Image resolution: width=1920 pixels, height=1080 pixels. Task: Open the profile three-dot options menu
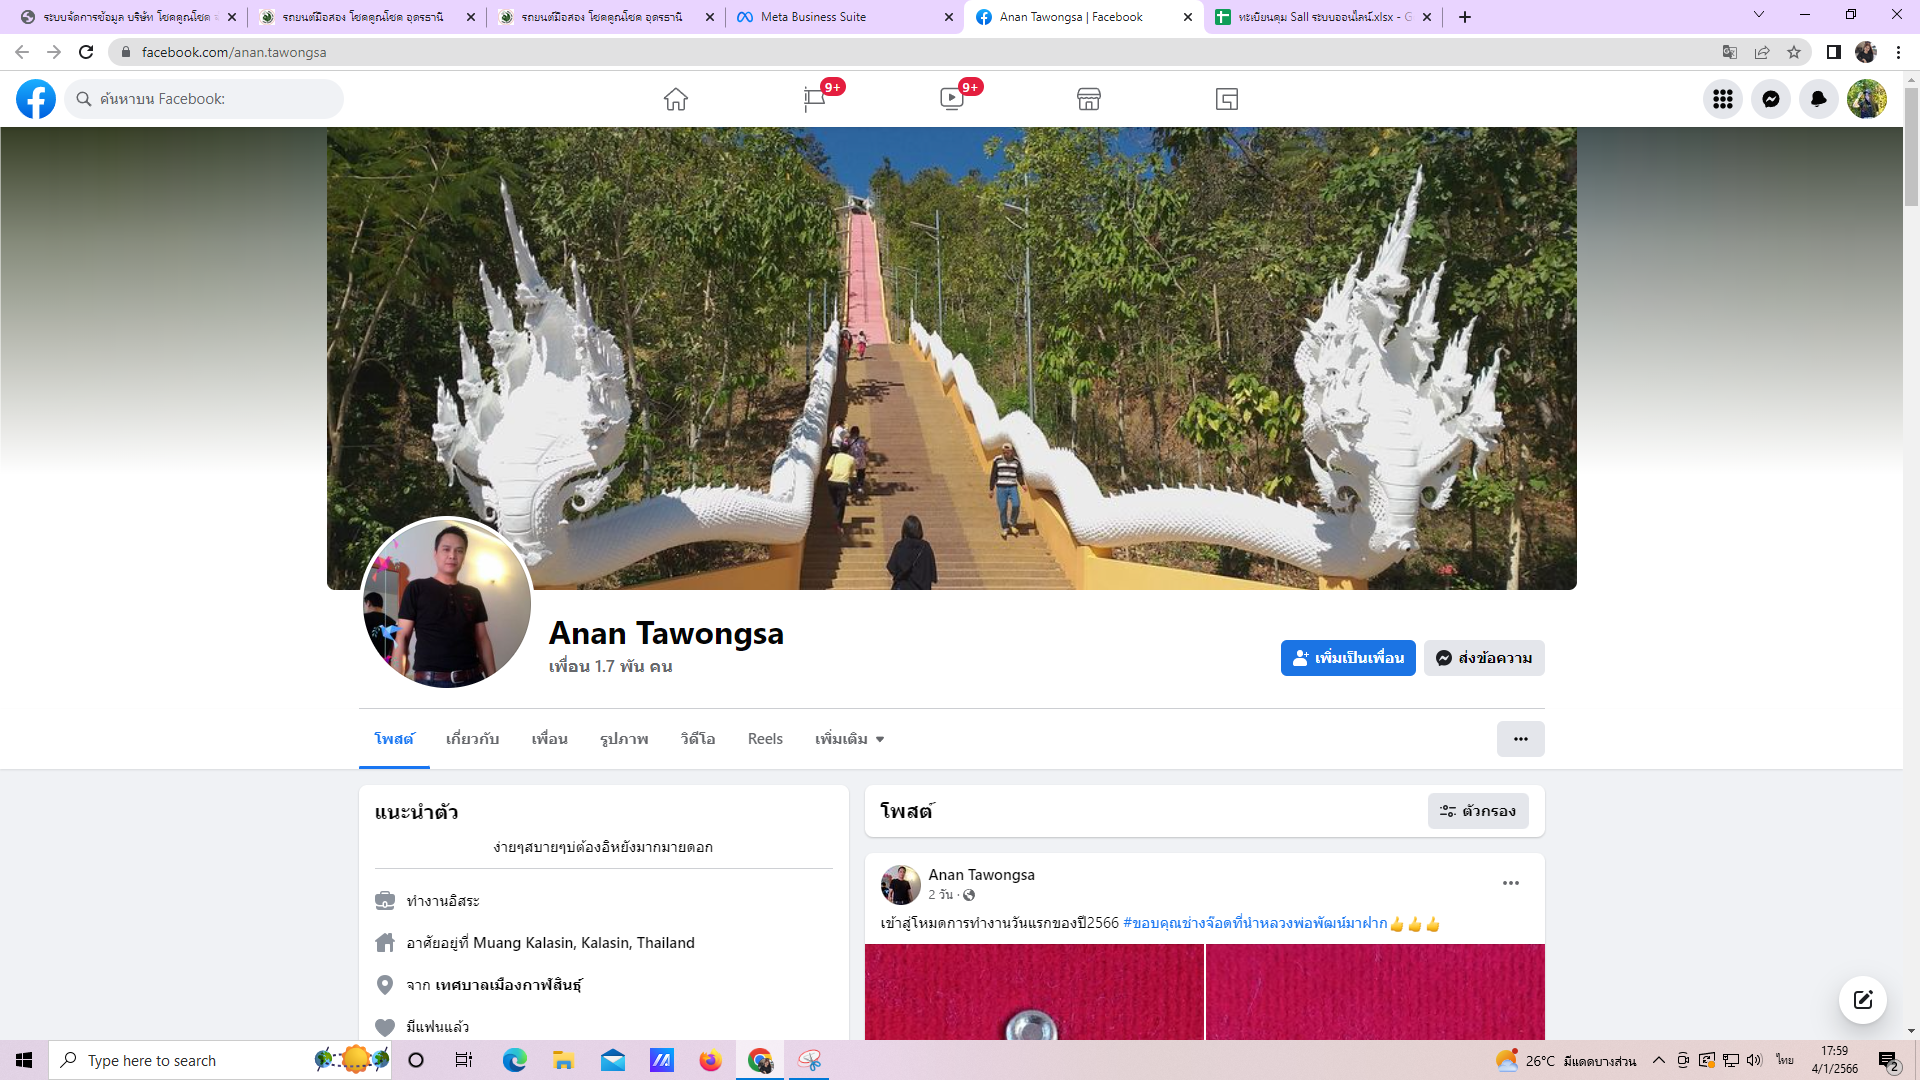click(1520, 739)
